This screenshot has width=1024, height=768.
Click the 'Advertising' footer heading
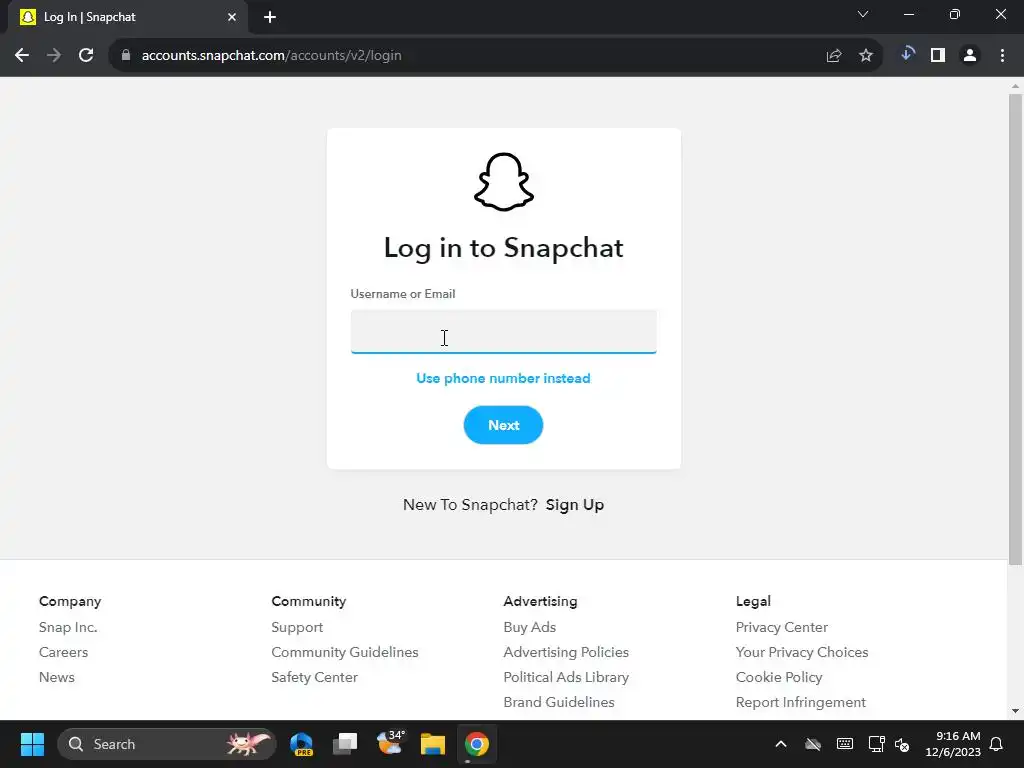[540, 601]
